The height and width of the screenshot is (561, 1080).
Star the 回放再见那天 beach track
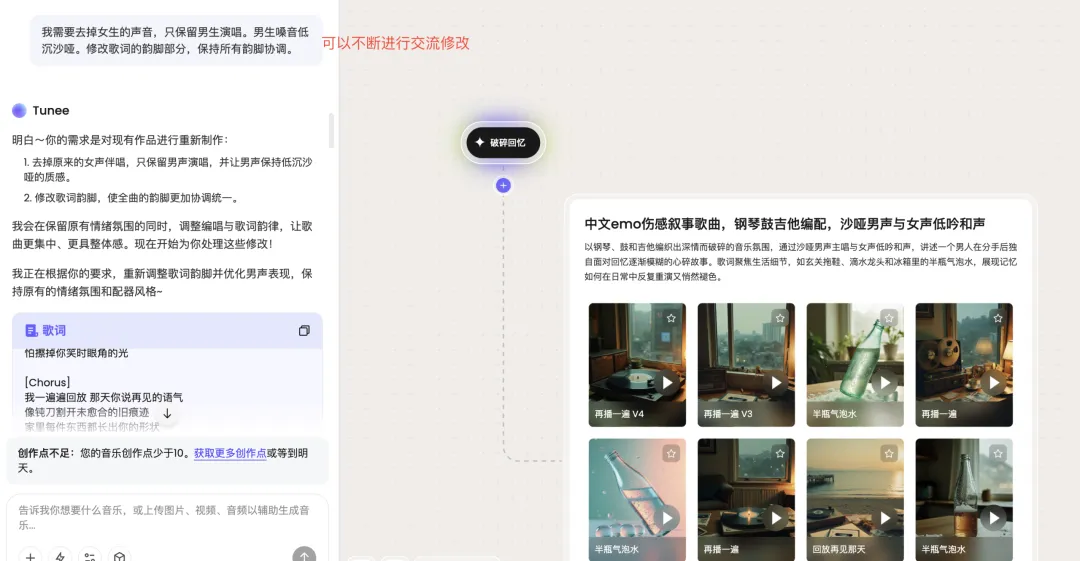(889, 453)
